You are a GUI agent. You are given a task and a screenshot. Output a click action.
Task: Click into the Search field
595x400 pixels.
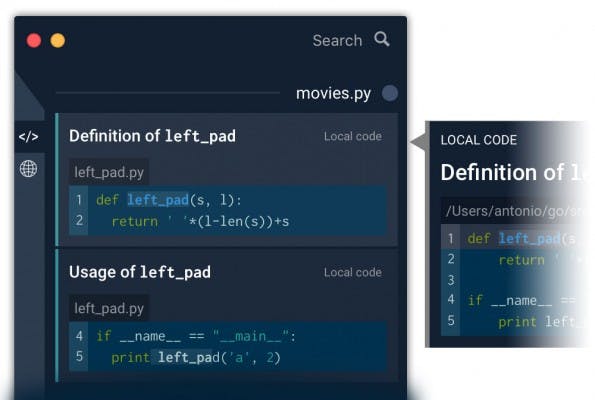(x=337, y=40)
